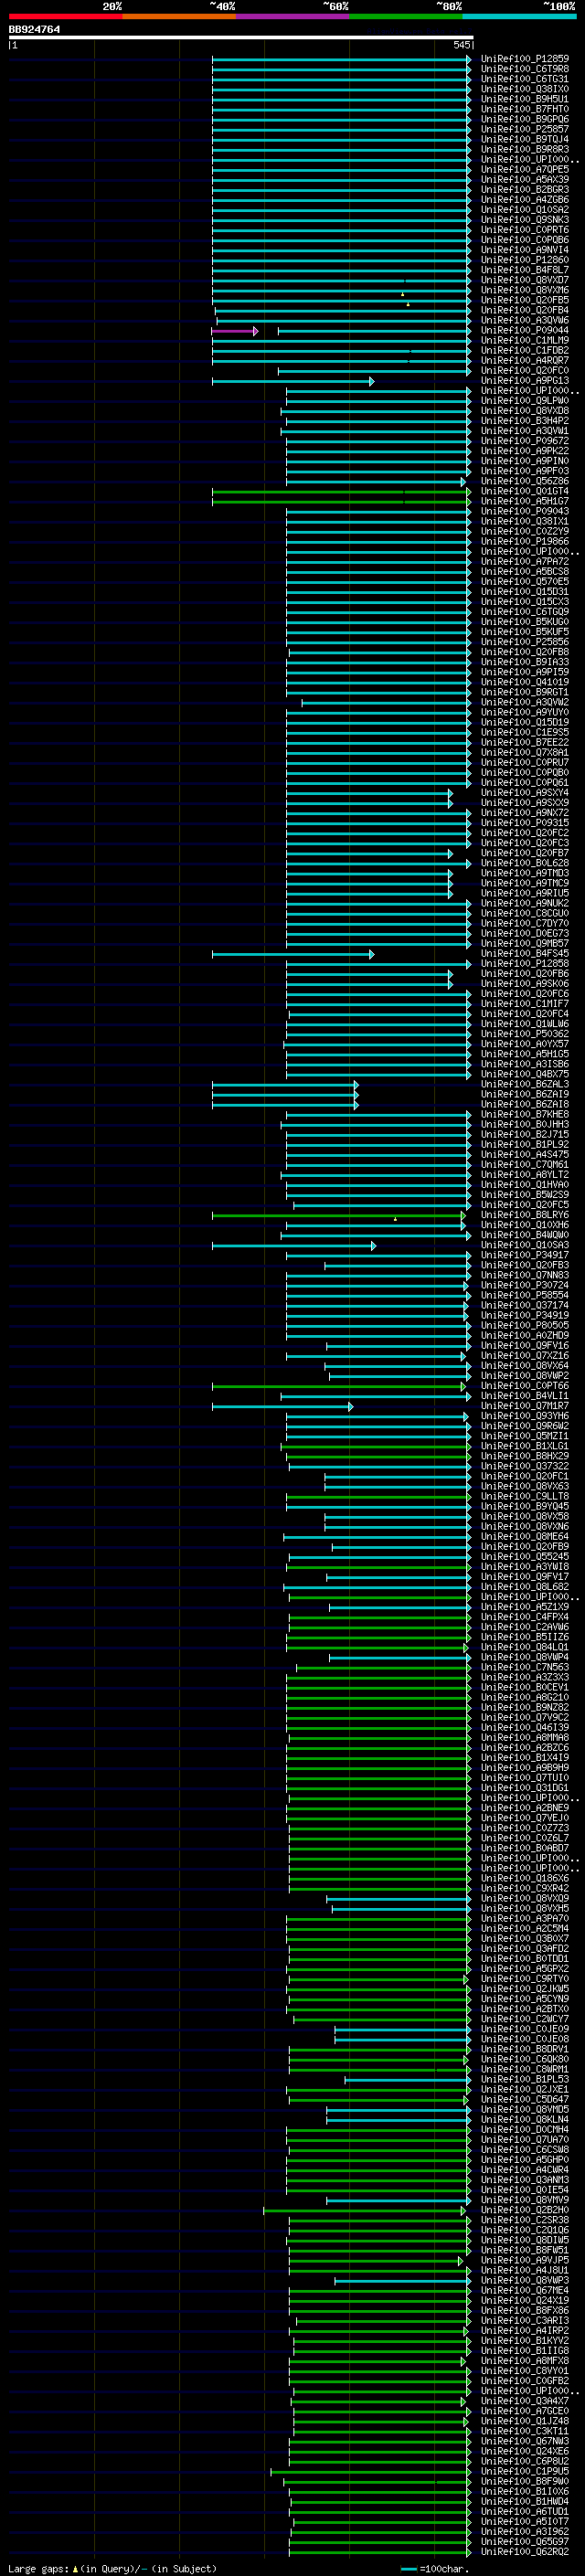Click the cyan ~100% identity legend segment
585x2576 pixels.
[519, 16]
